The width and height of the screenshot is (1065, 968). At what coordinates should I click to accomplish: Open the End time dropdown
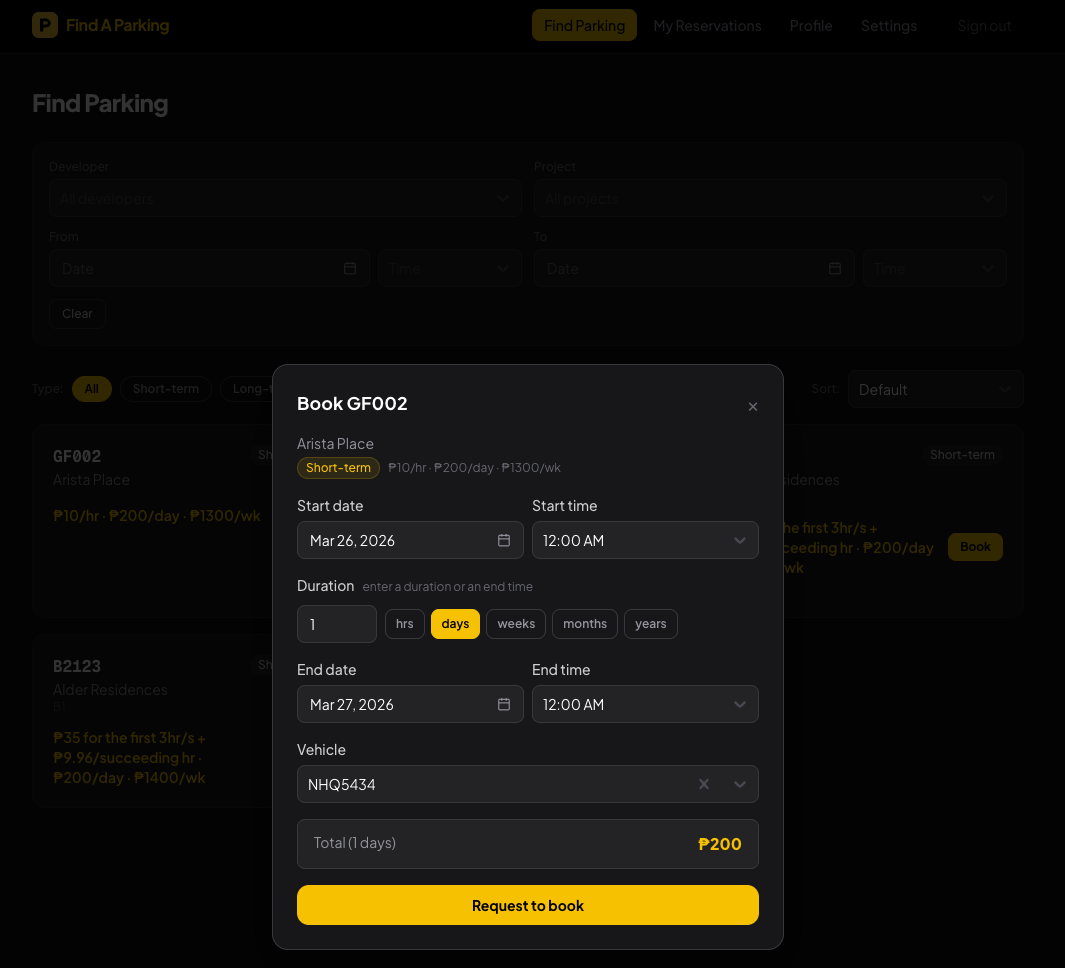pos(645,704)
